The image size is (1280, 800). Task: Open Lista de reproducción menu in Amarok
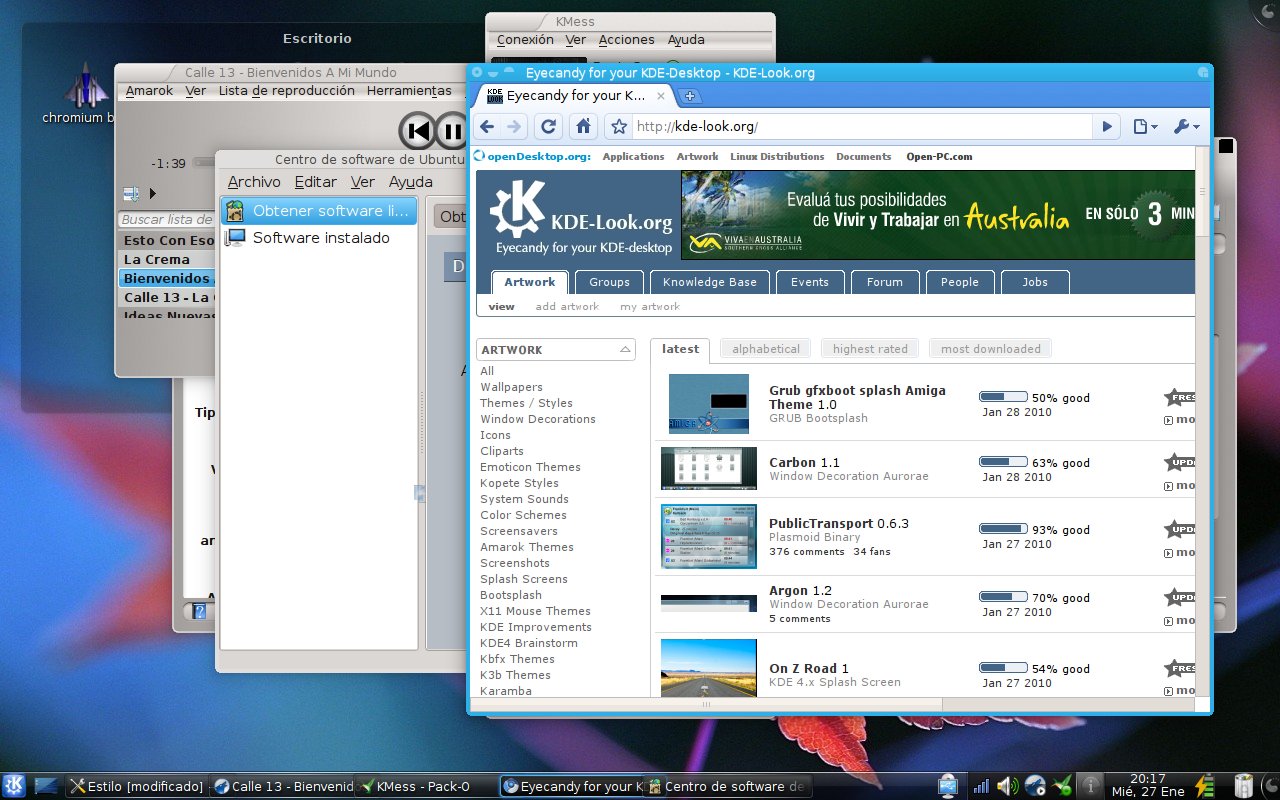(286, 90)
